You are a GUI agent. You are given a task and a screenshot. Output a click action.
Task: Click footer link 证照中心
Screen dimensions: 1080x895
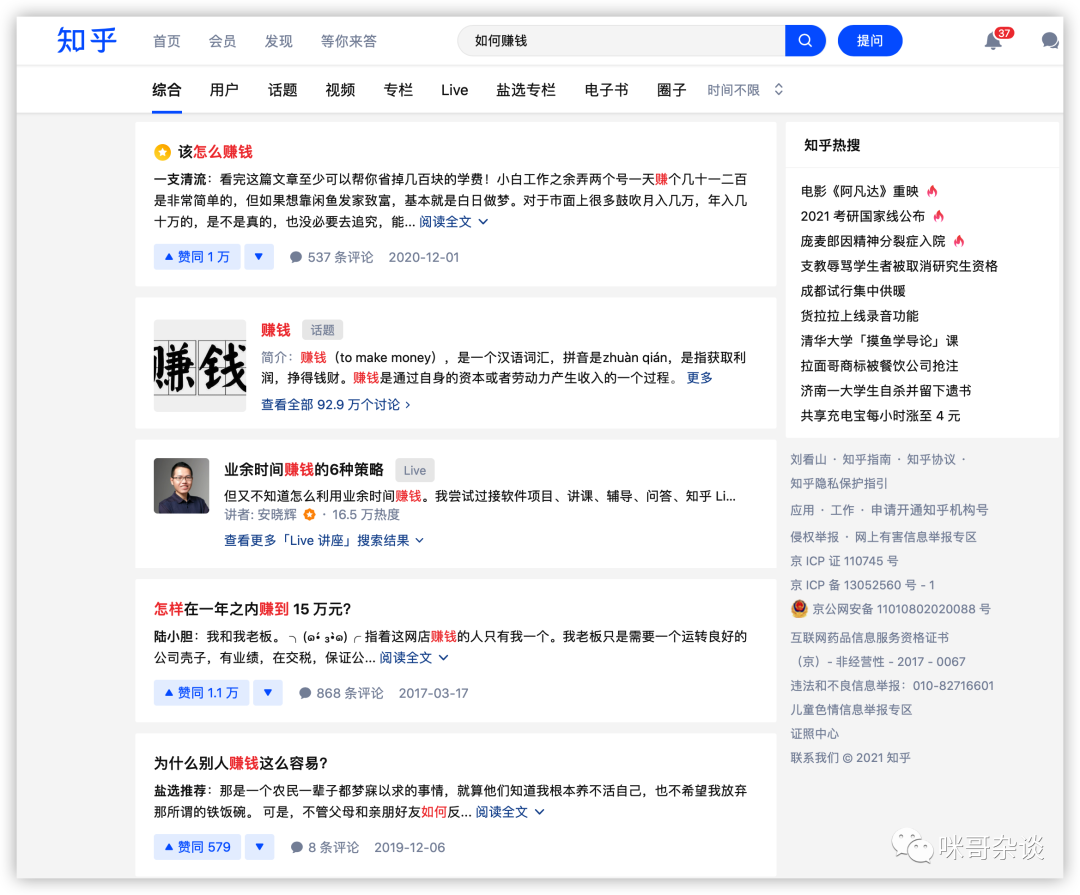(x=814, y=734)
